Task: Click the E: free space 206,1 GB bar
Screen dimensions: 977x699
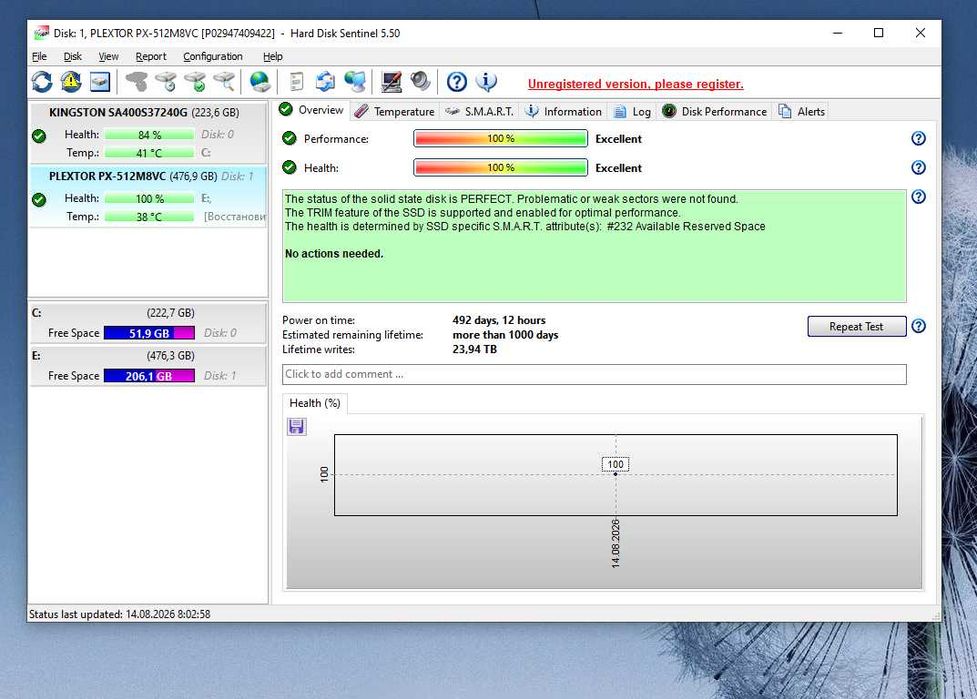Action: (x=149, y=376)
